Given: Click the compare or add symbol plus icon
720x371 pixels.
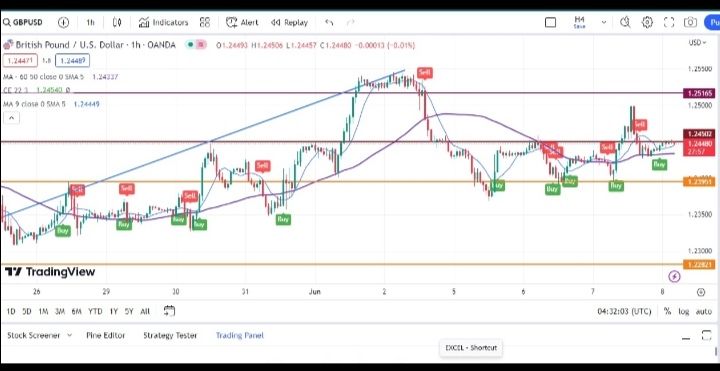Looking at the screenshot, I should click(x=63, y=22).
